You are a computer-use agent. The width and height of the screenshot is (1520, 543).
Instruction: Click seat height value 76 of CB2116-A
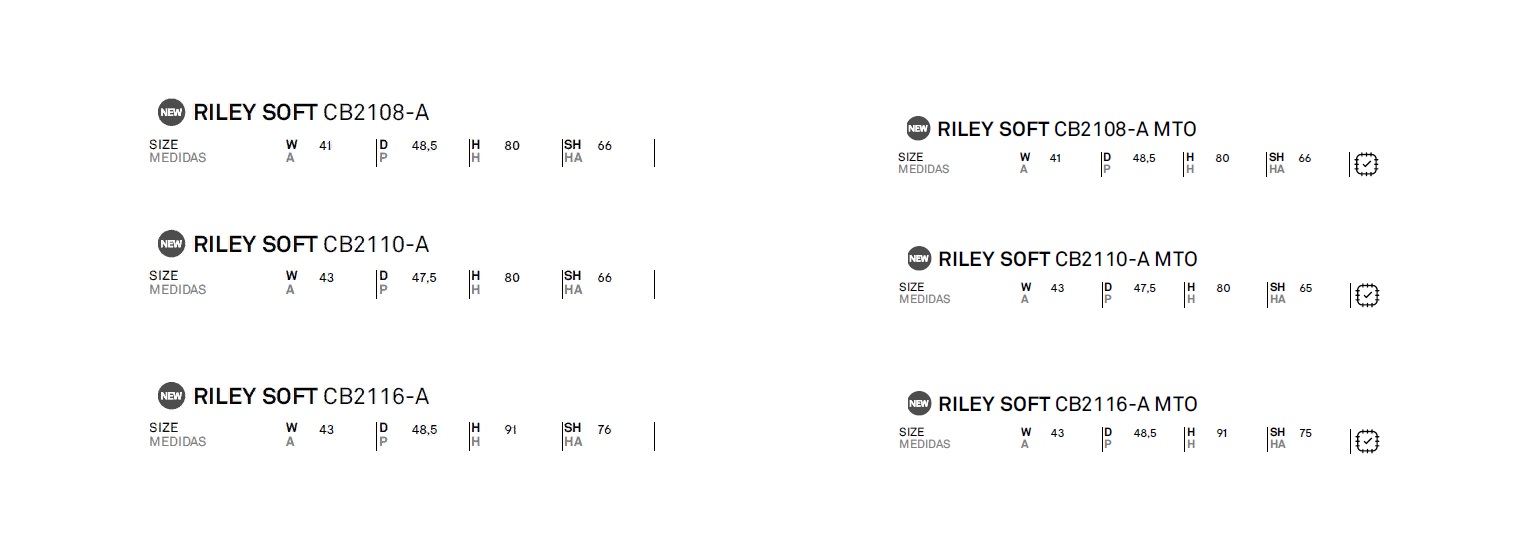tap(604, 430)
